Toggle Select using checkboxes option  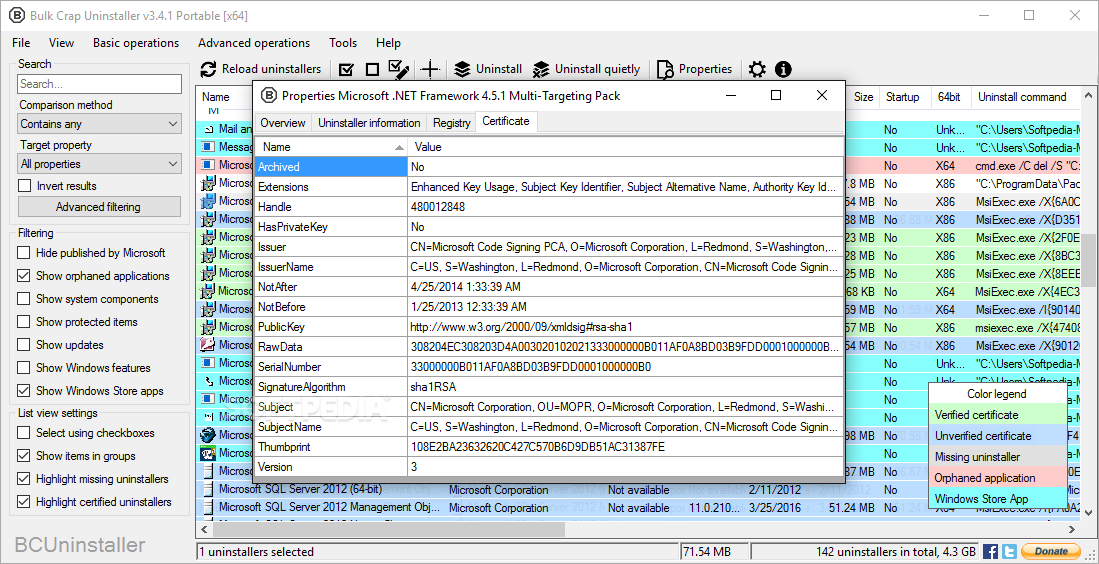click(24, 433)
